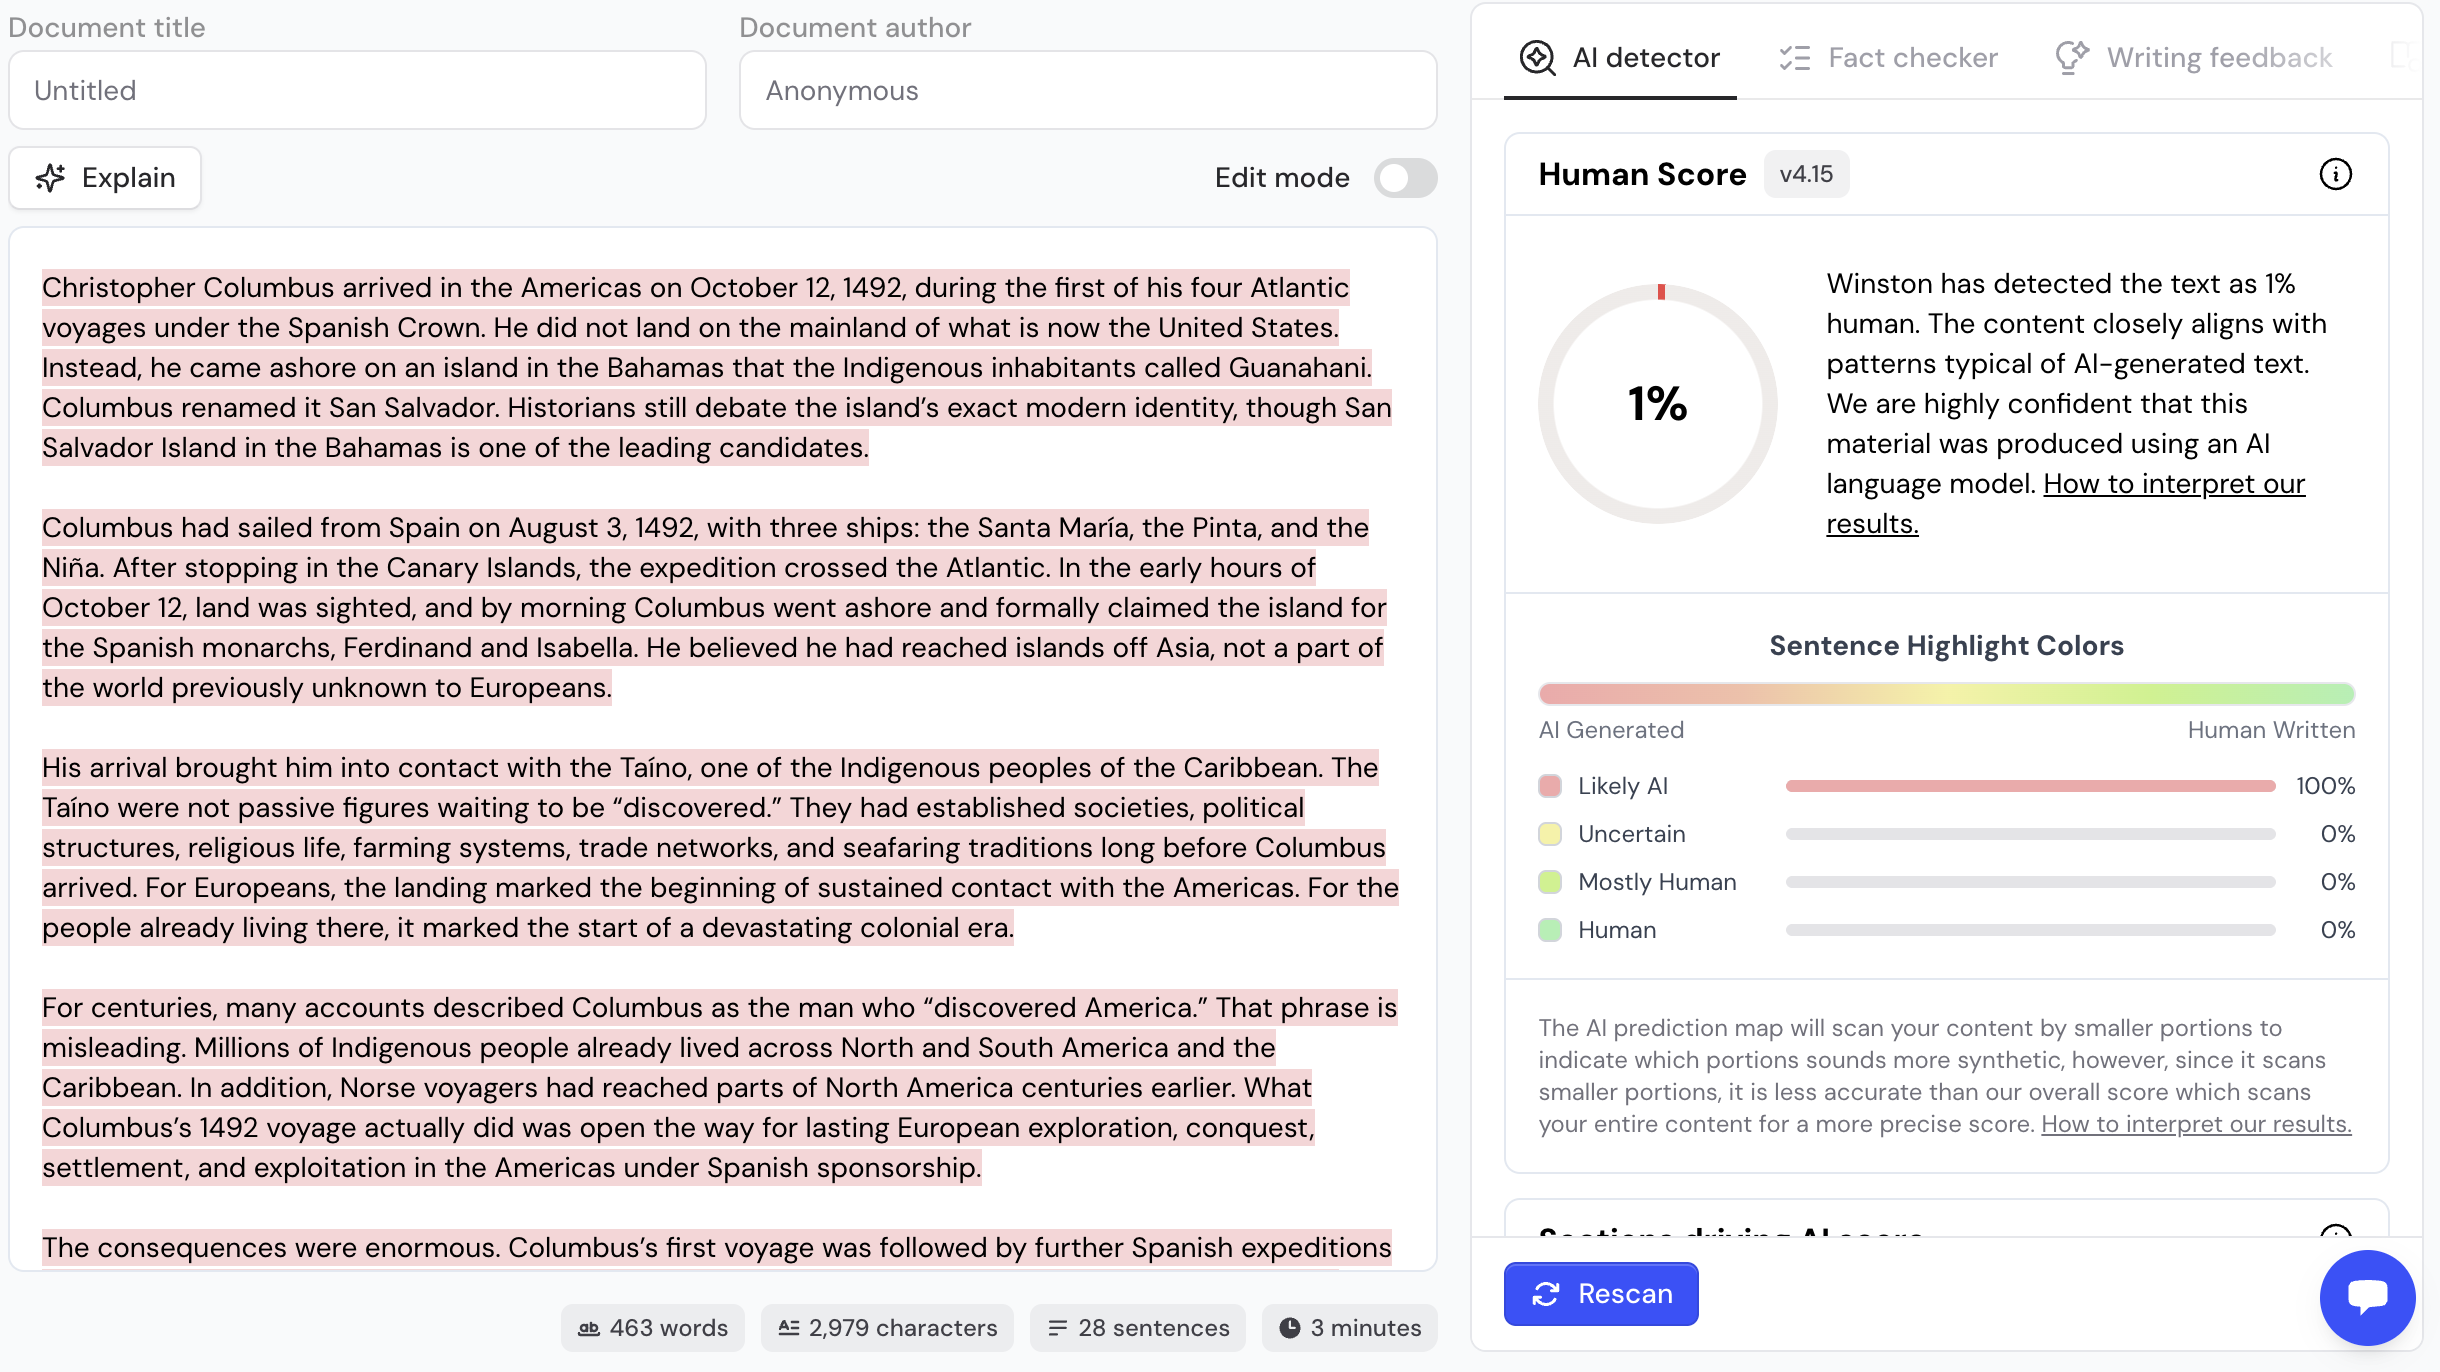Click the Document author field
The image size is (2440, 1372).
(1087, 90)
